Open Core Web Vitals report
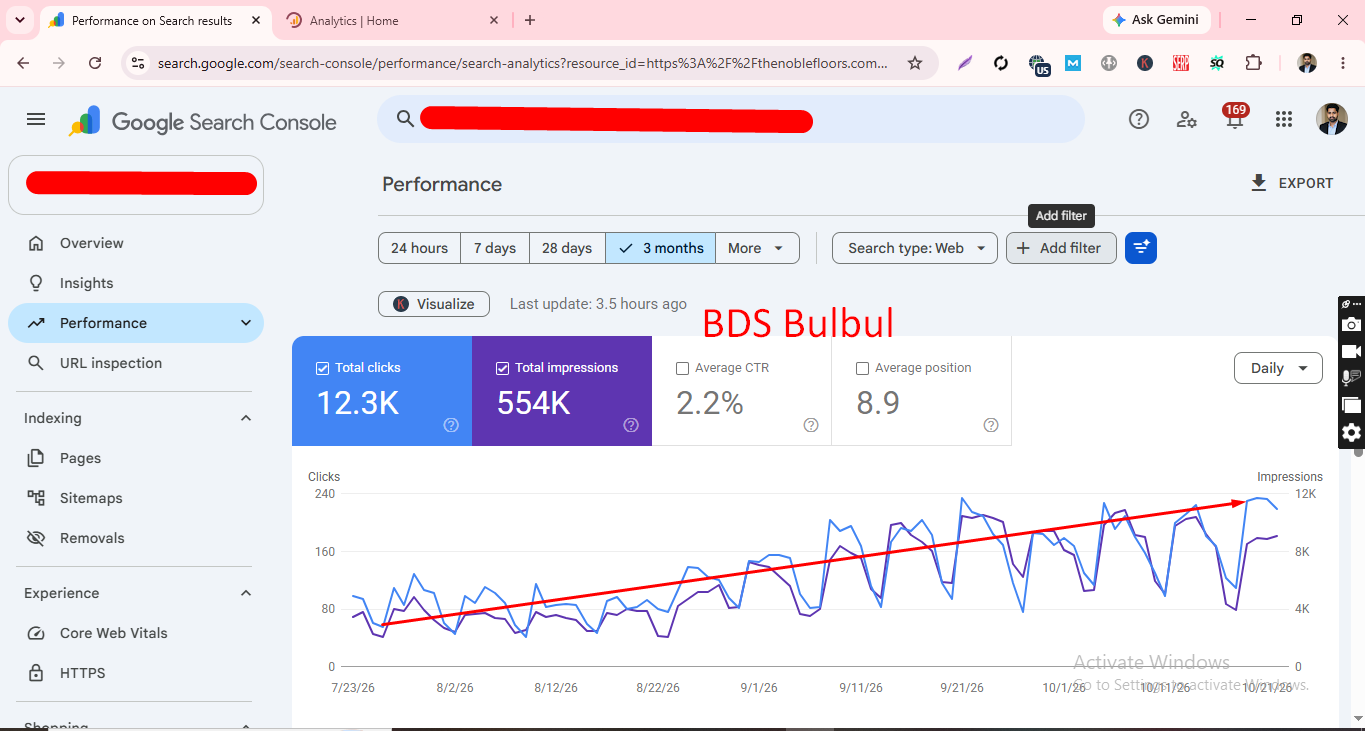Screen dimensions: 1365x731 (136, 633)
